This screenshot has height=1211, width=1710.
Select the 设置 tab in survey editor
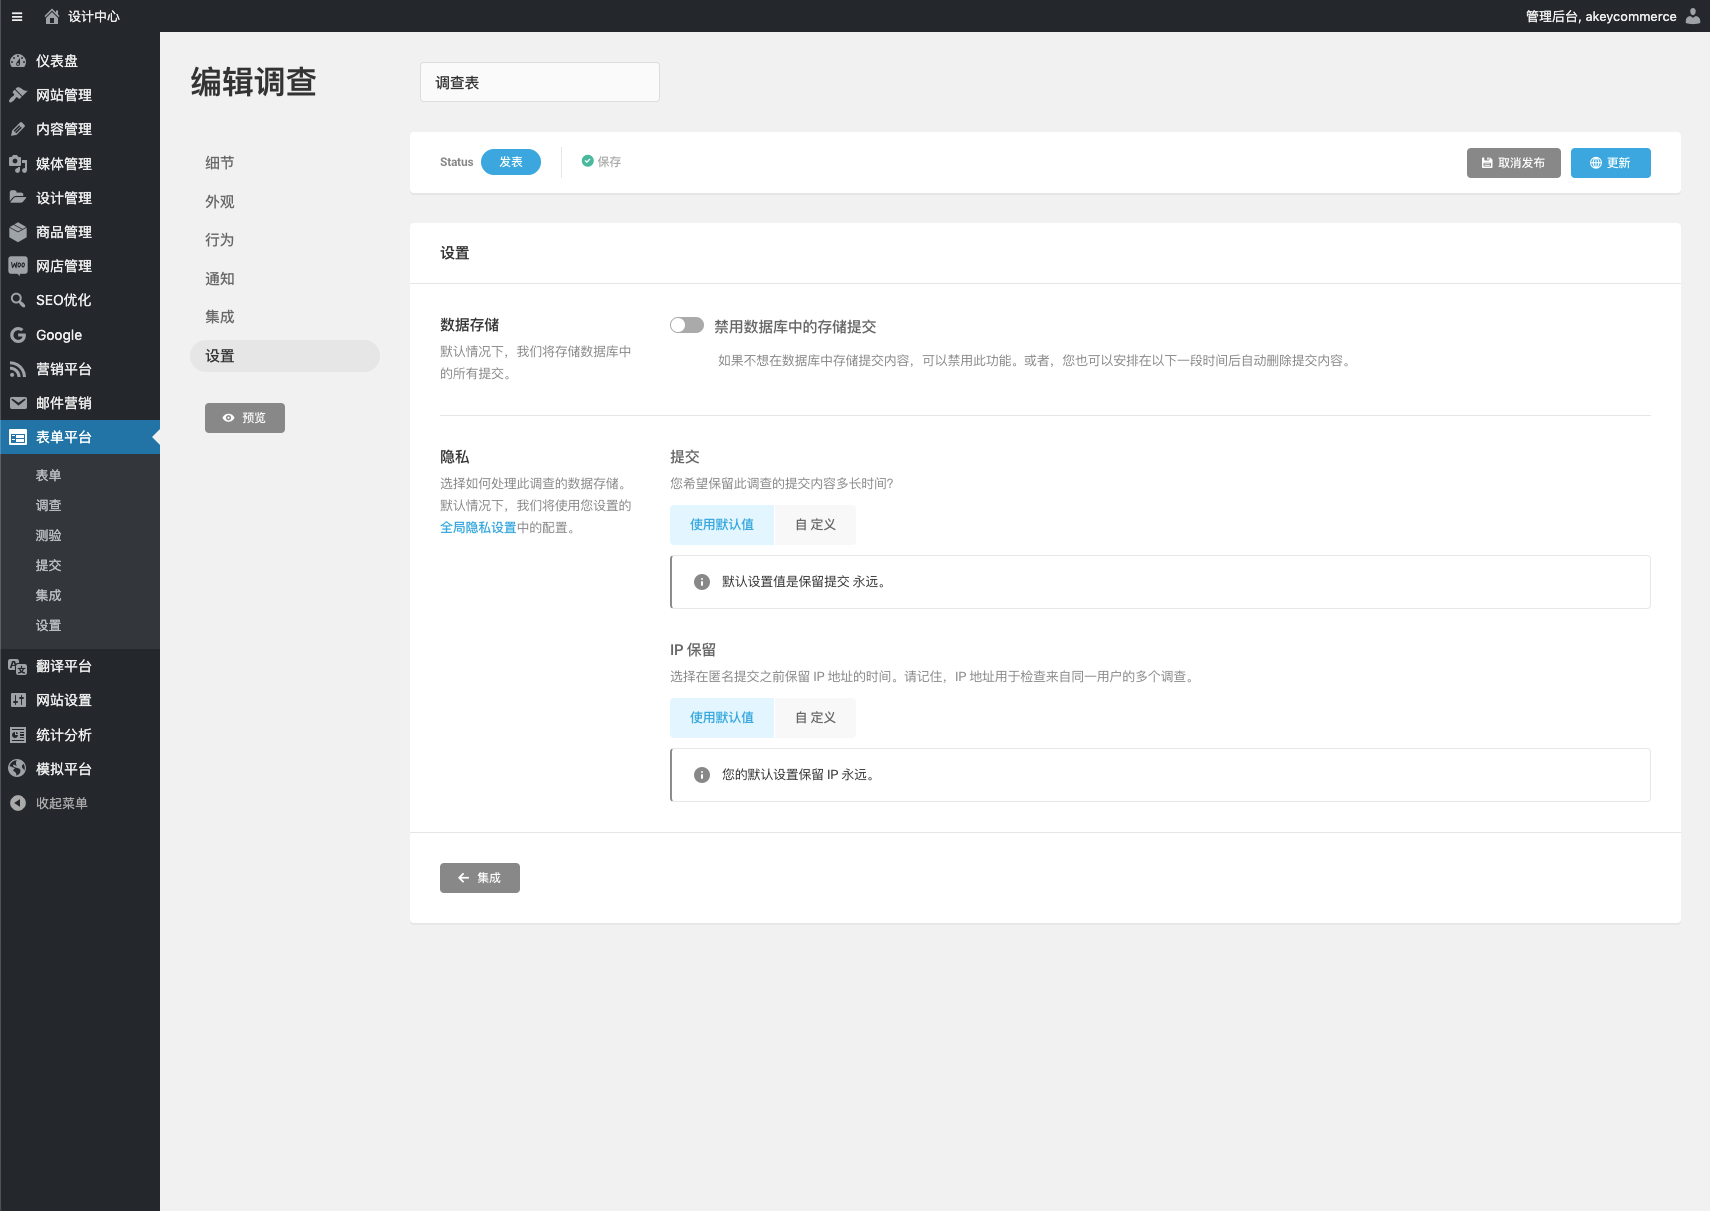tap(285, 356)
